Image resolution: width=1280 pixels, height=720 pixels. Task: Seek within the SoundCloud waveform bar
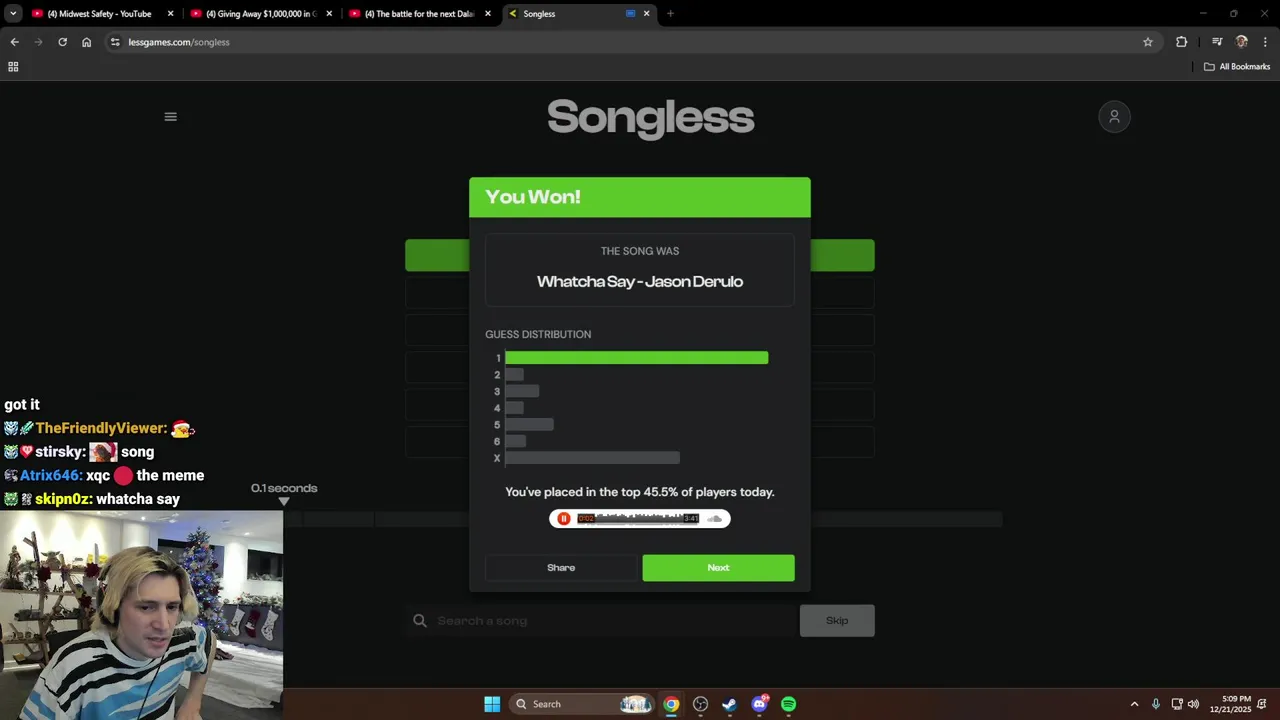[640, 518]
